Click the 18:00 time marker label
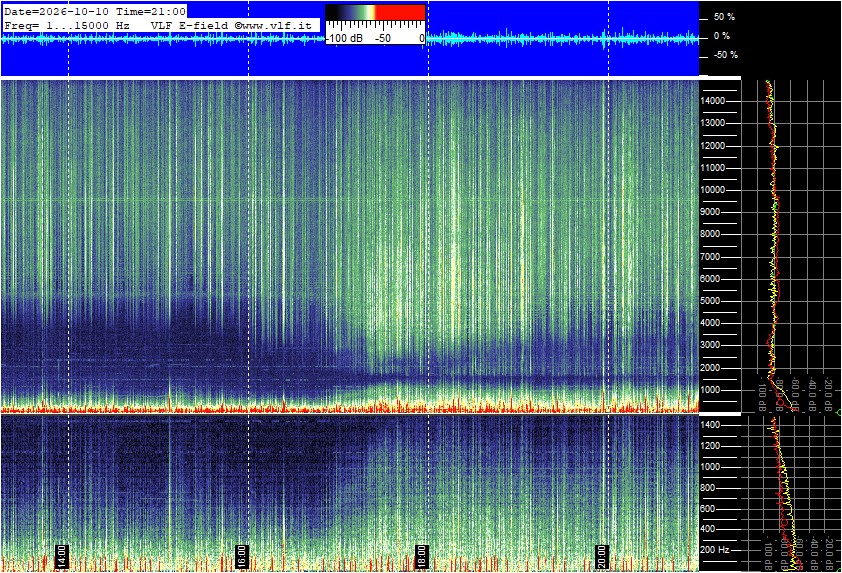 [422, 557]
